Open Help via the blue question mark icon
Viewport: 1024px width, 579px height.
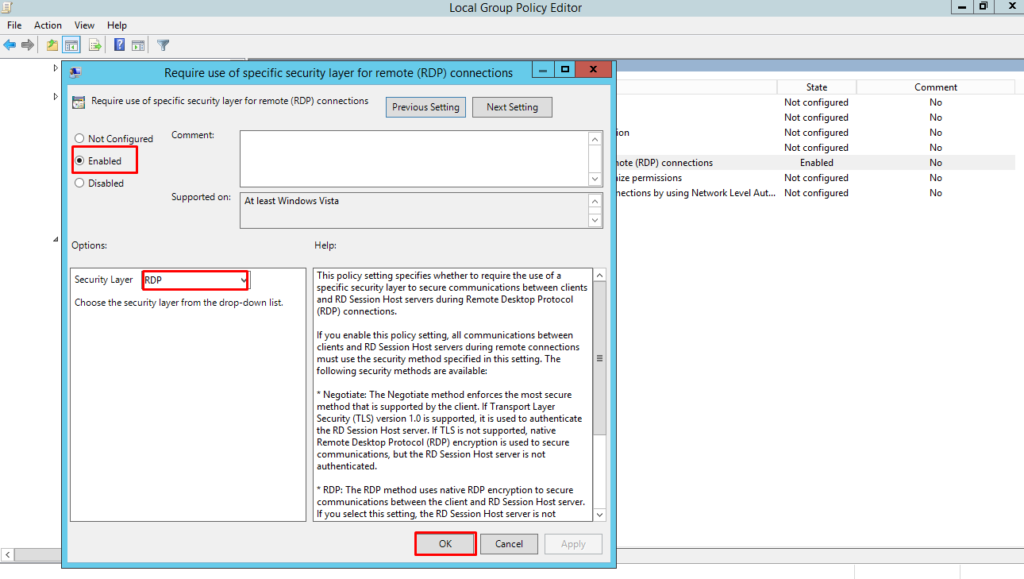(x=120, y=45)
